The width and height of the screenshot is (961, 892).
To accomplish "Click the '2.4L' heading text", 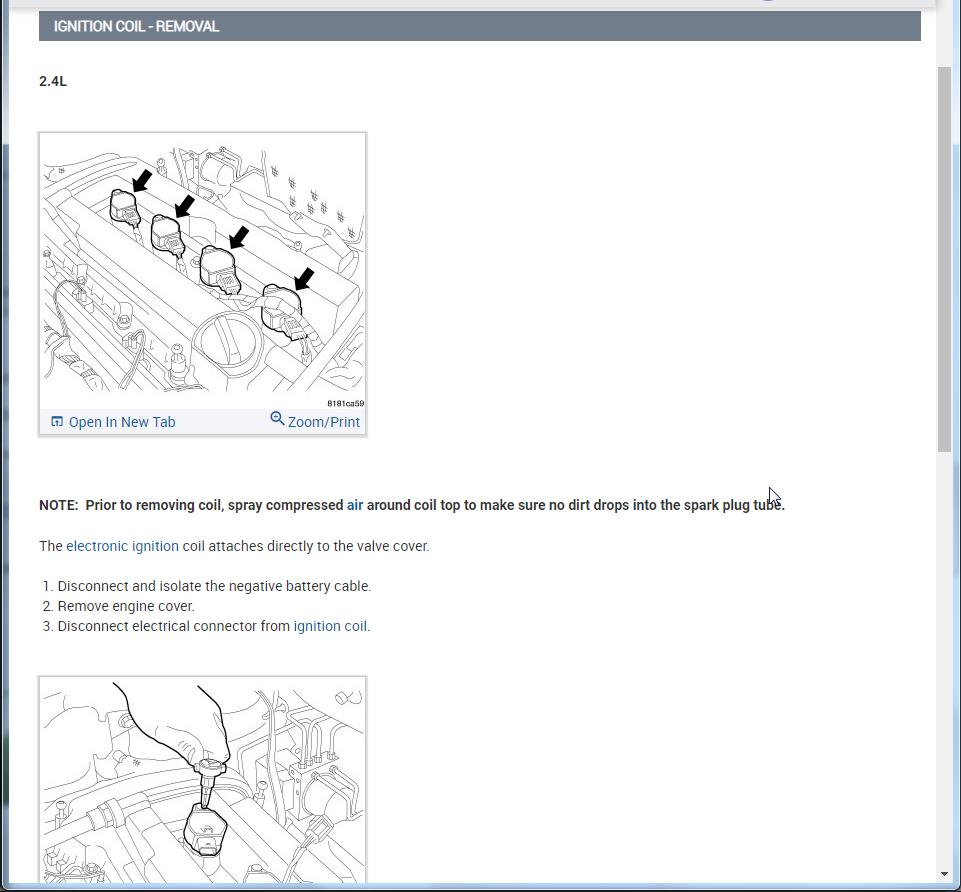I will 53,82.
